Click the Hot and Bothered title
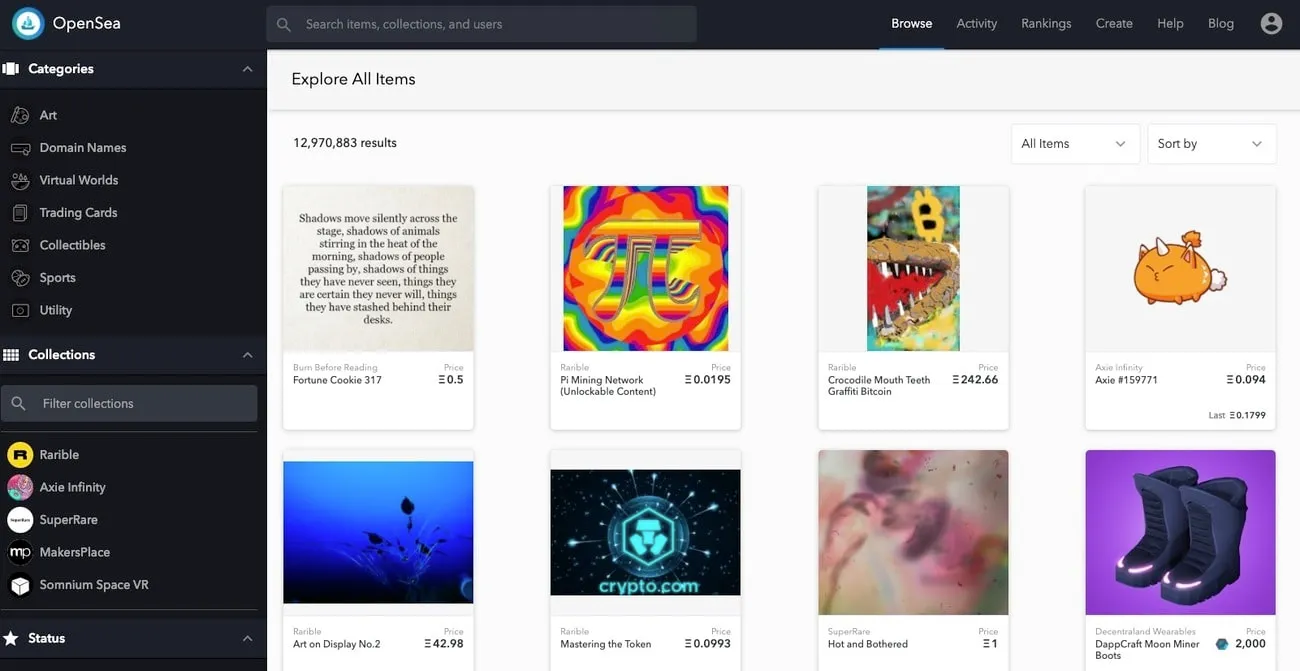 (x=868, y=644)
